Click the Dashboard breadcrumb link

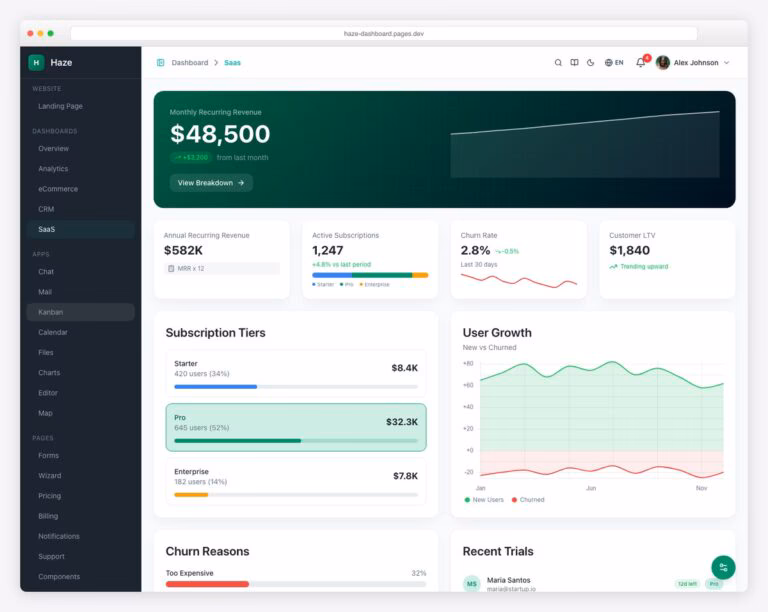click(189, 63)
